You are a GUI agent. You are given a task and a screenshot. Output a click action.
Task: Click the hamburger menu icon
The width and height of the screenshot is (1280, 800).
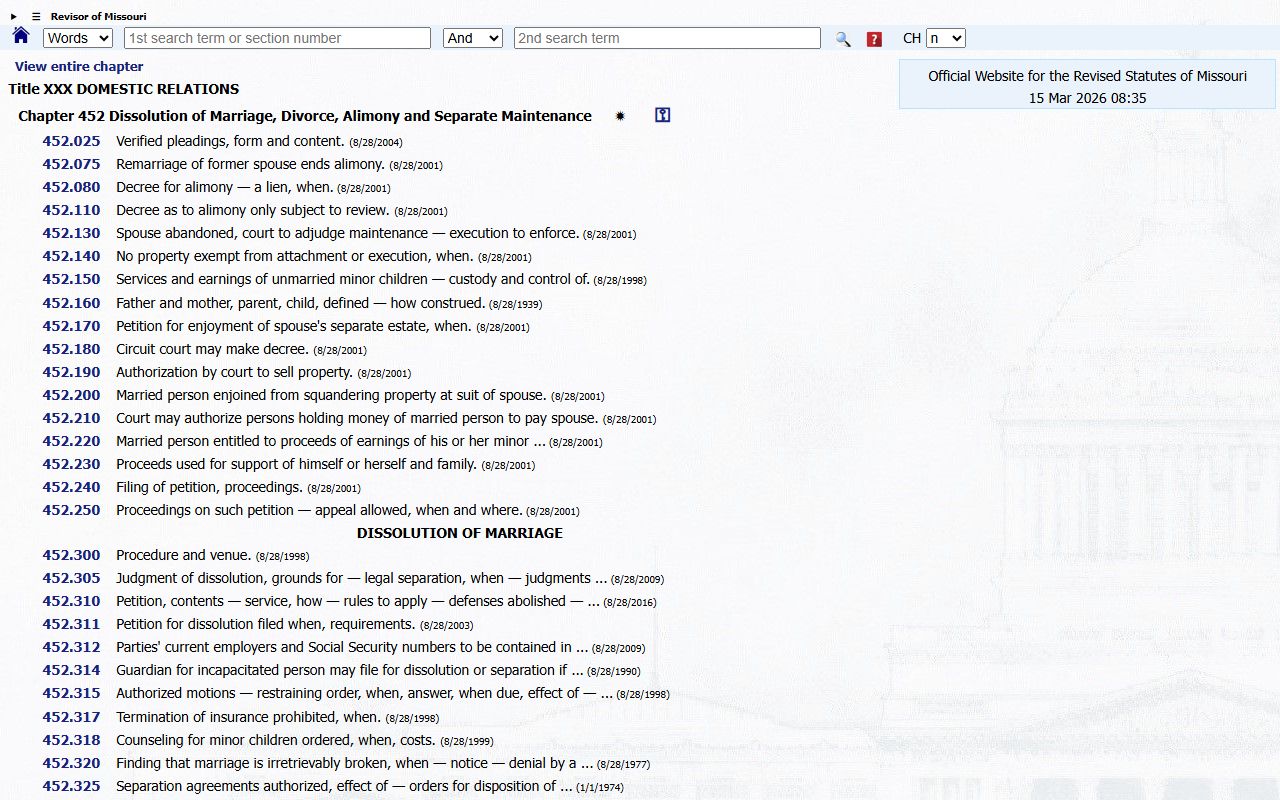pos(36,16)
